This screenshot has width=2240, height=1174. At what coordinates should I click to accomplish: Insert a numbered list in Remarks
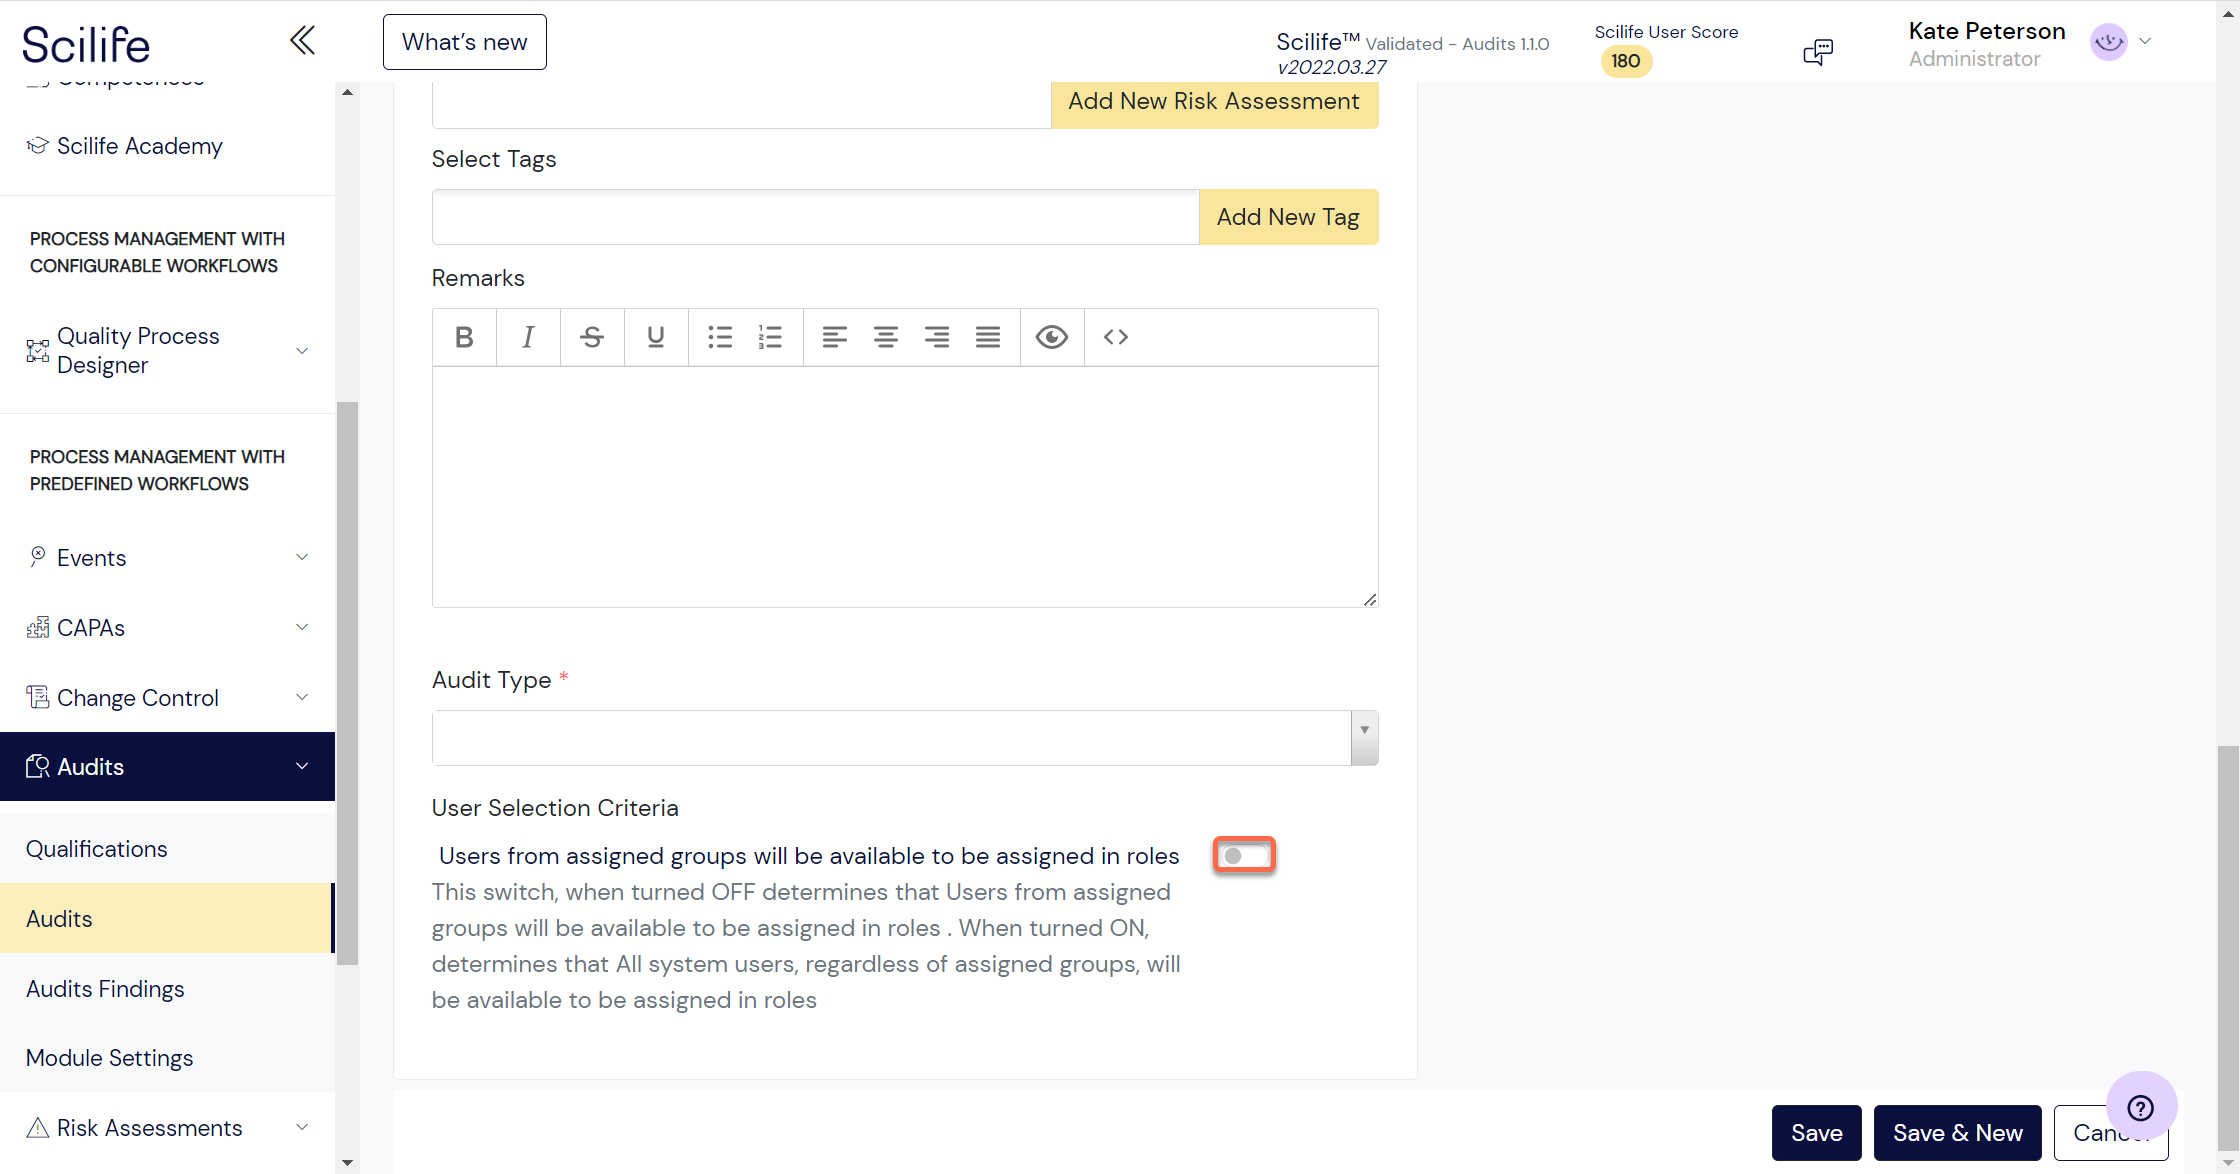770,337
